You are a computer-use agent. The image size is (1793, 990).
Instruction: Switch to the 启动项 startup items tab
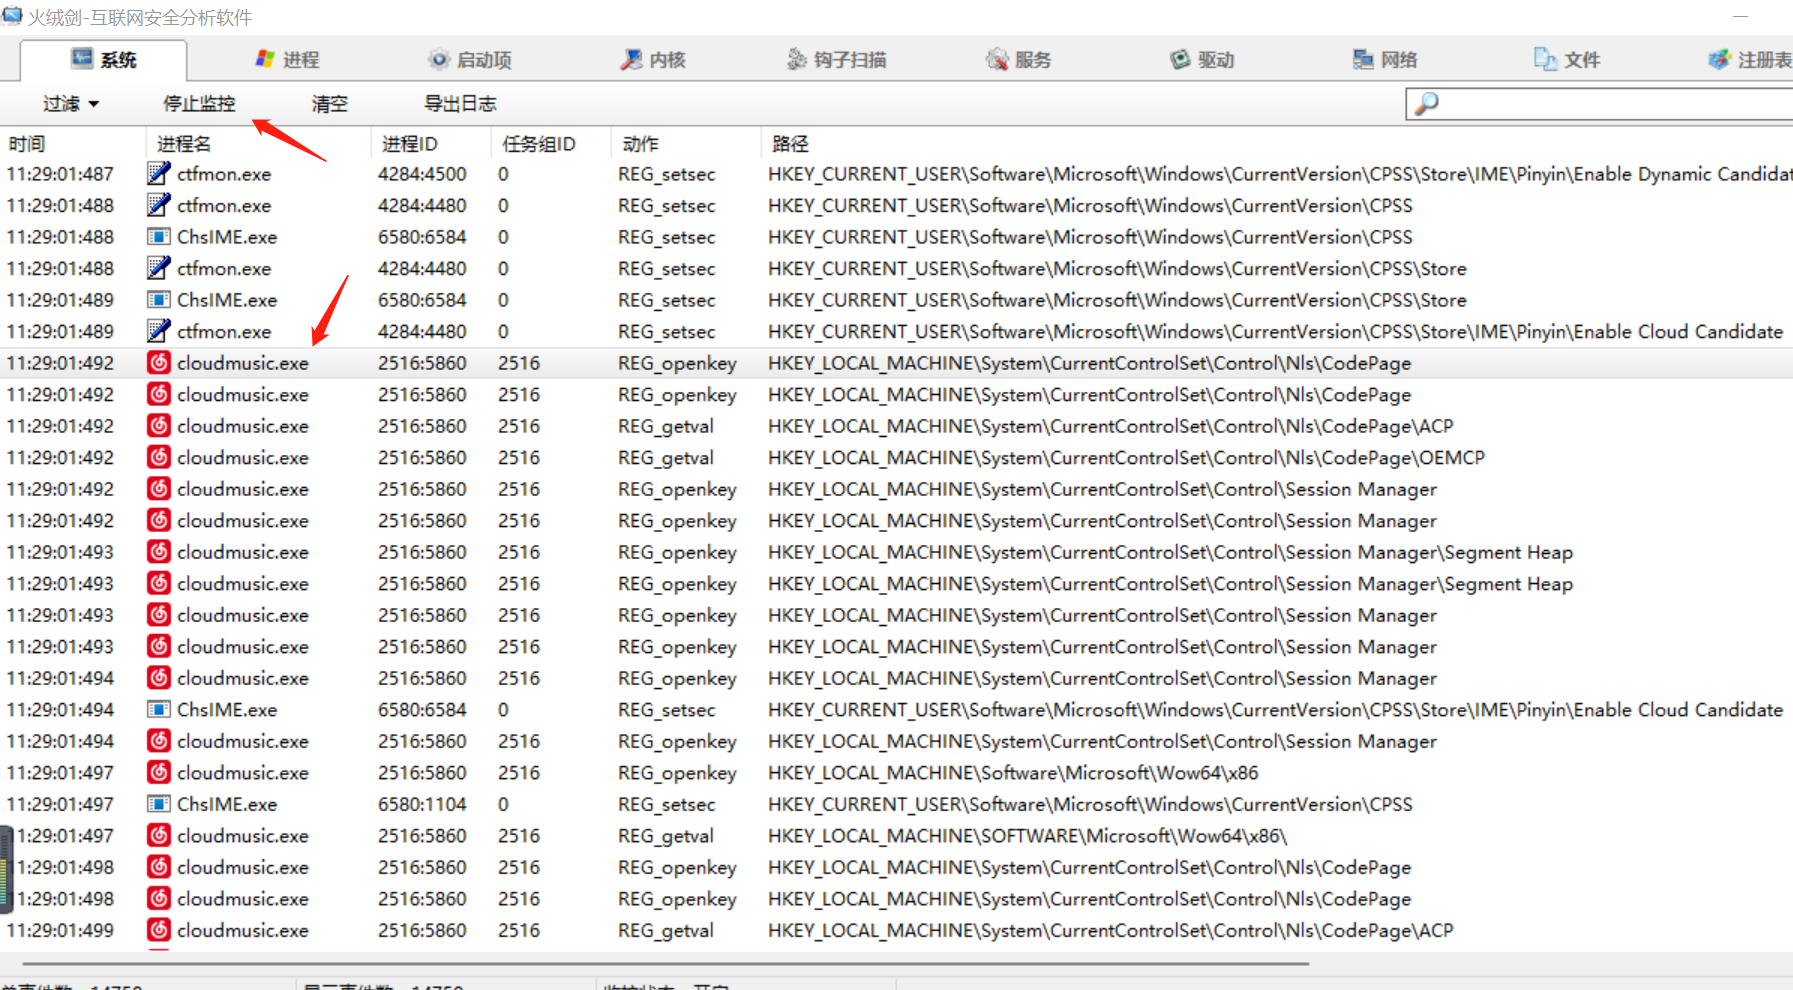click(x=470, y=60)
